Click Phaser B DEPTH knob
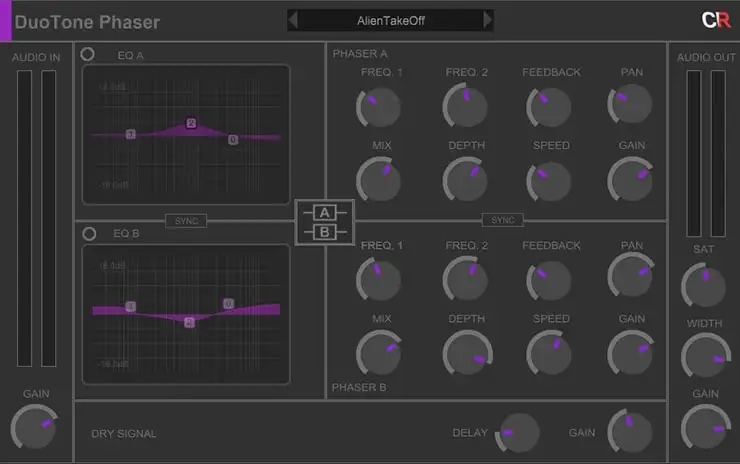740x464 pixels. click(467, 352)
